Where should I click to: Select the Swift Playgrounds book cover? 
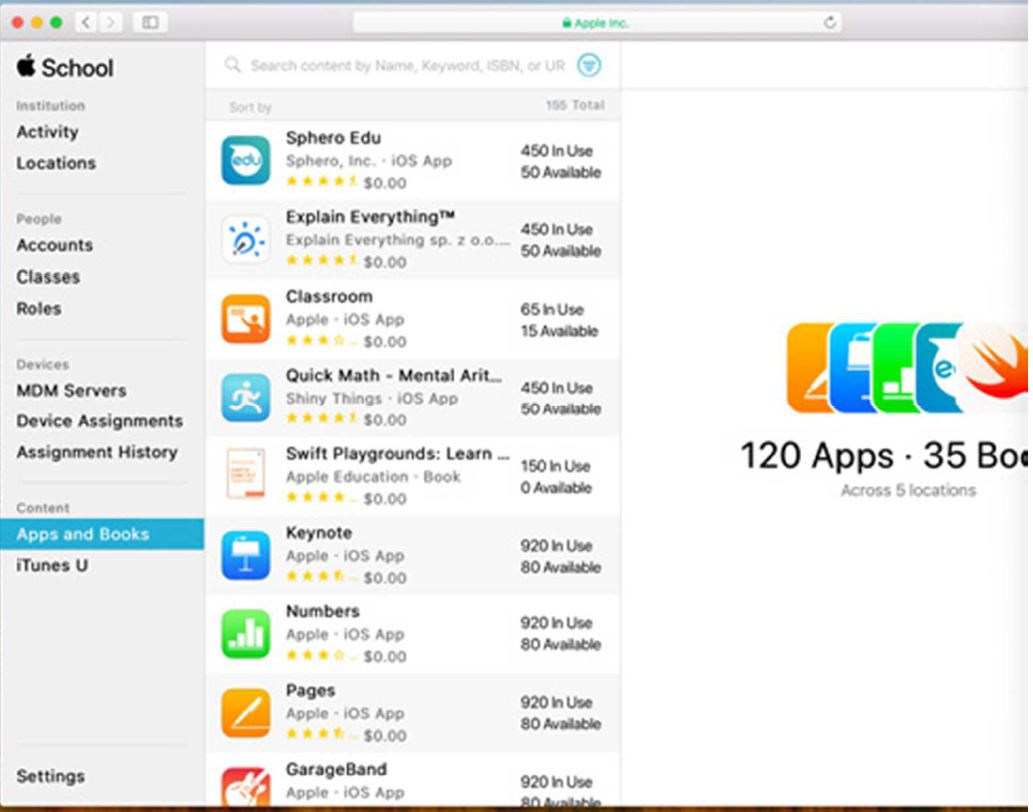(x=245, y=474)
